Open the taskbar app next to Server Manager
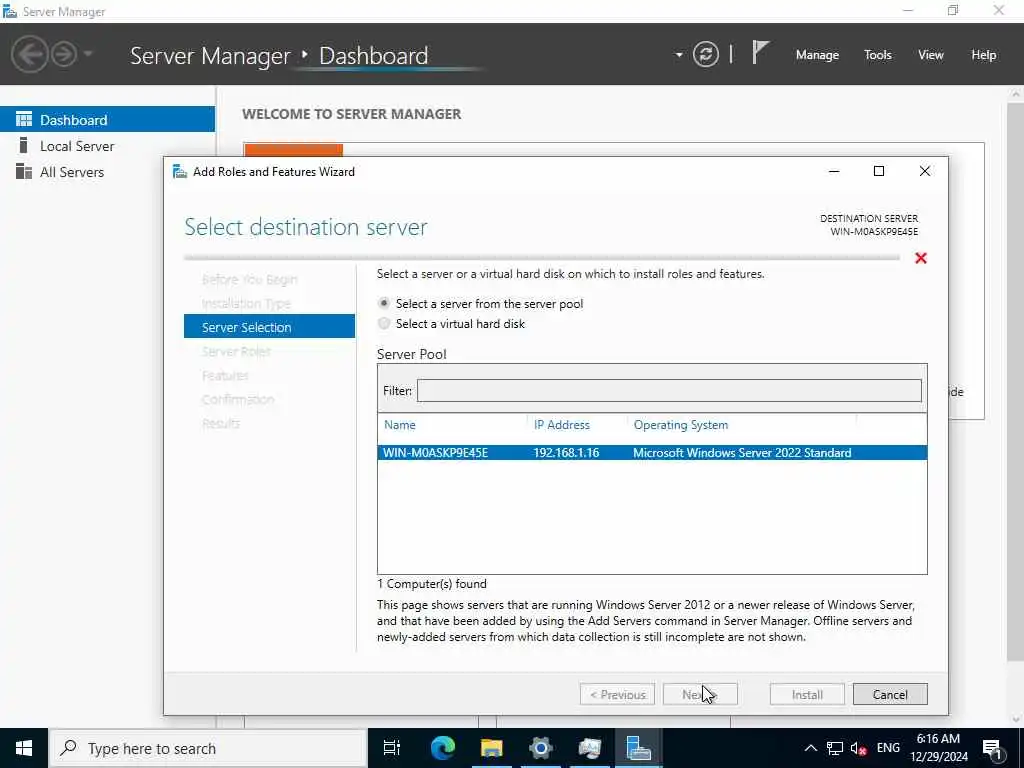The image size is (1024, 768). tap(590, 748)
